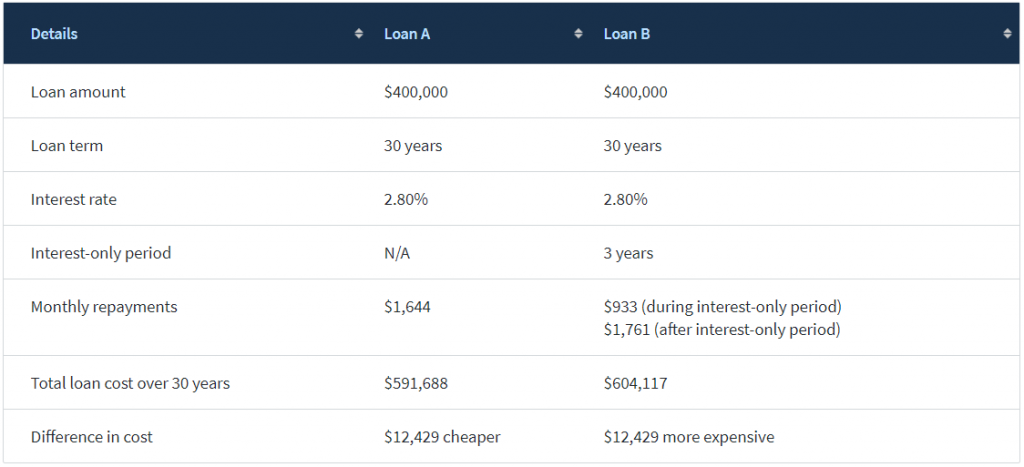Click the 3 years interest-only cell
This screenshot has width=1024, height=467.
629,253
